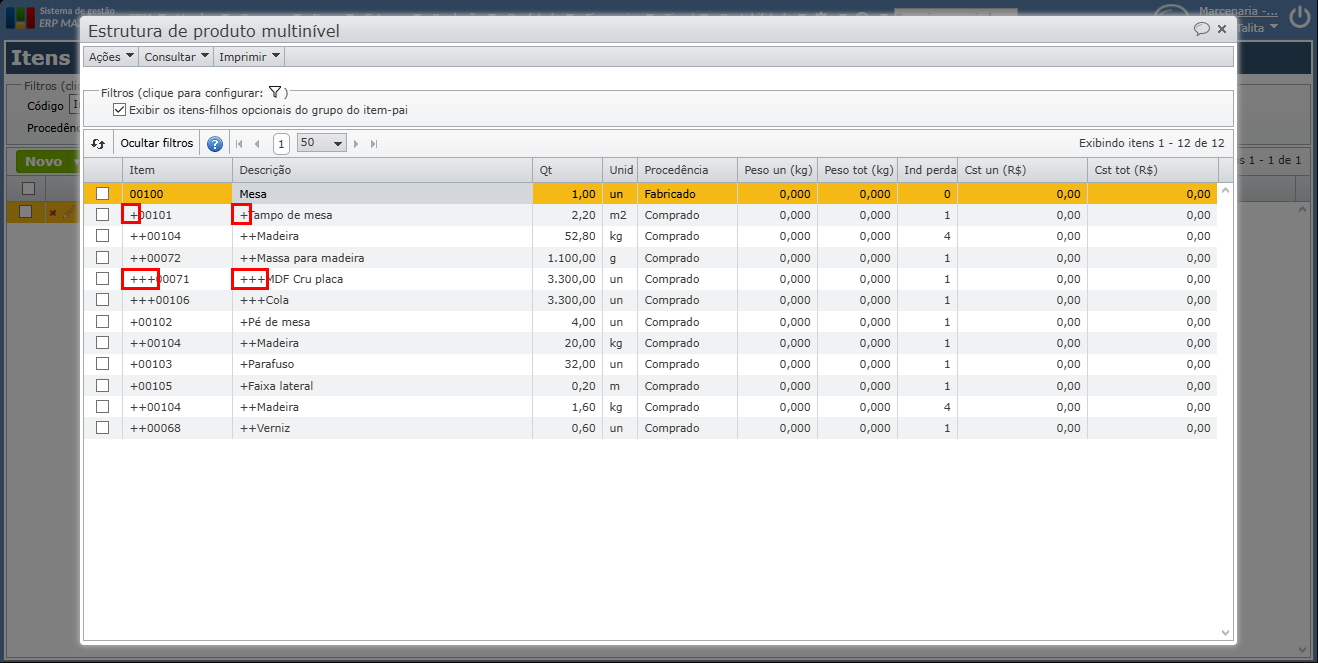The height and width of the screenshot is (663, 1318).
Task: Go to first page of results
Action: 239,144
